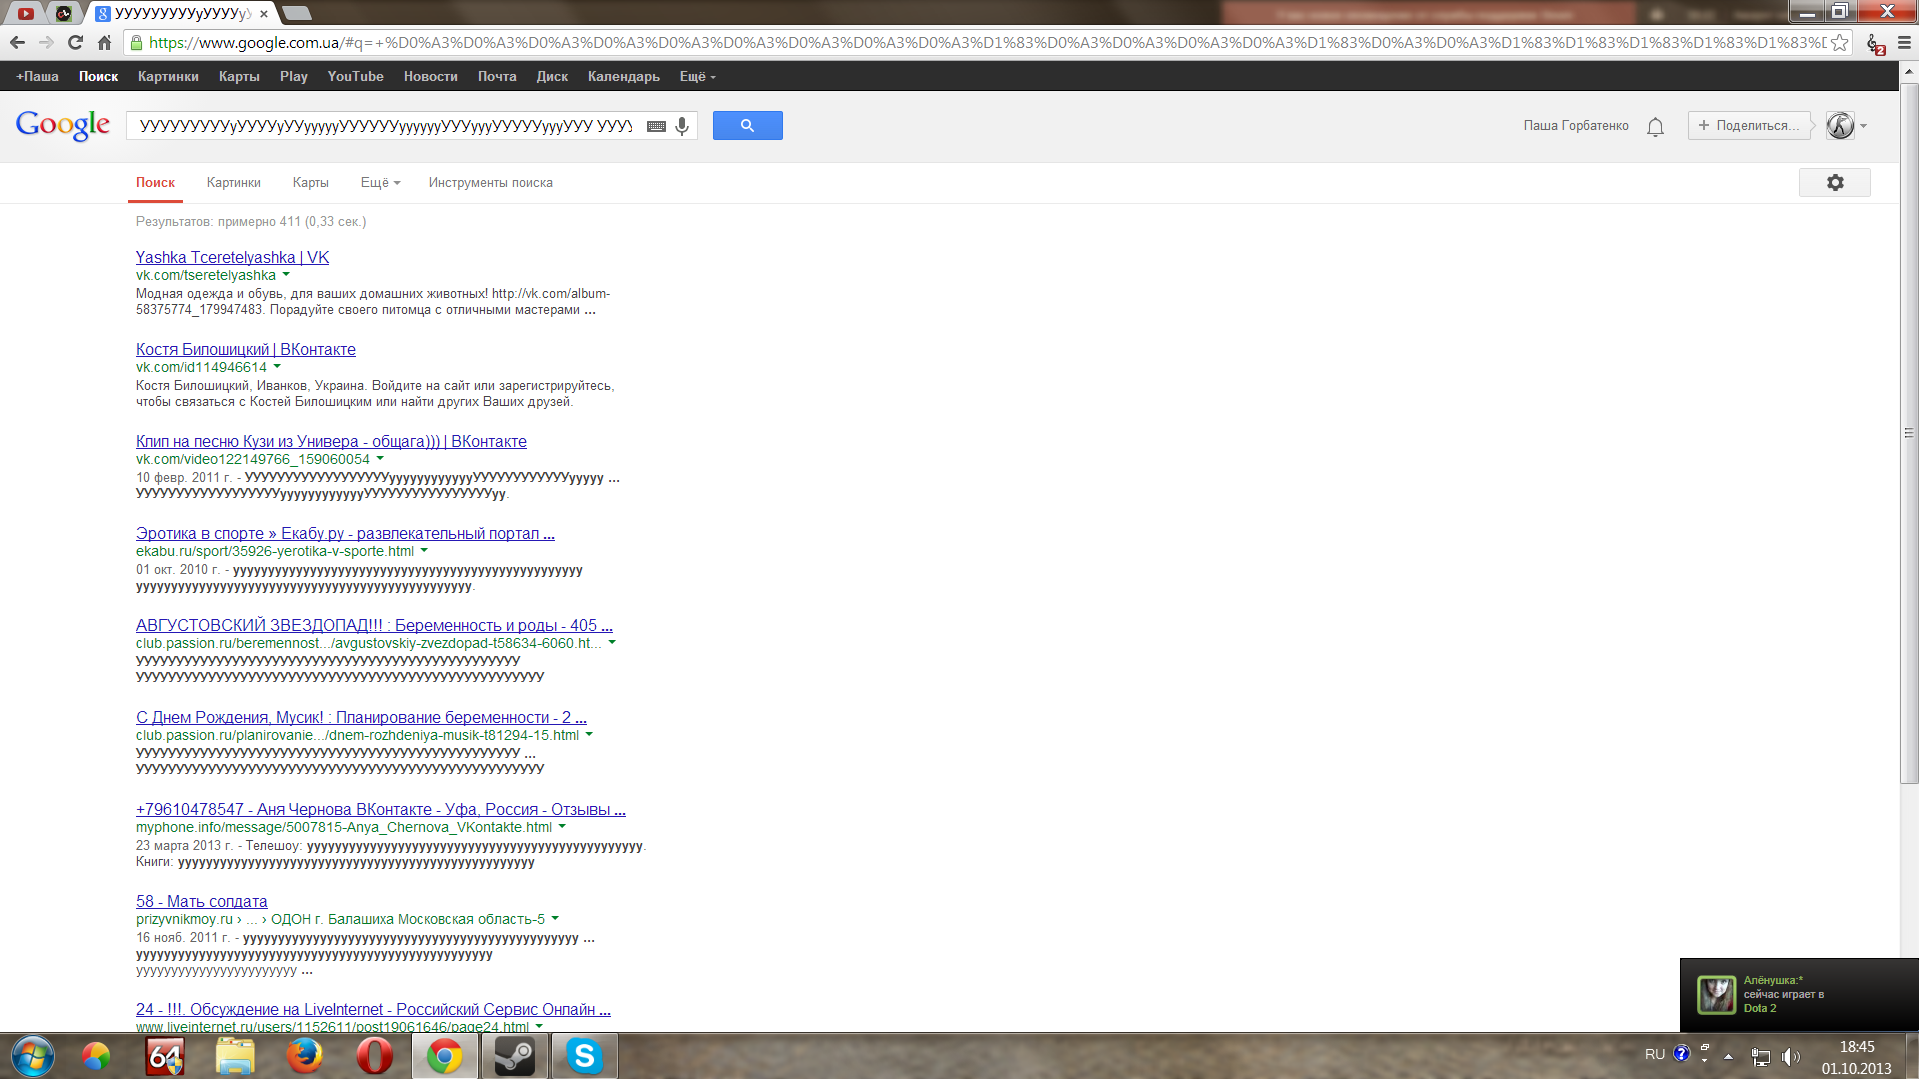The image size is (1919, 1079).
Task: Bookmark this page with star icon
Action: [x=1839, y=43]
